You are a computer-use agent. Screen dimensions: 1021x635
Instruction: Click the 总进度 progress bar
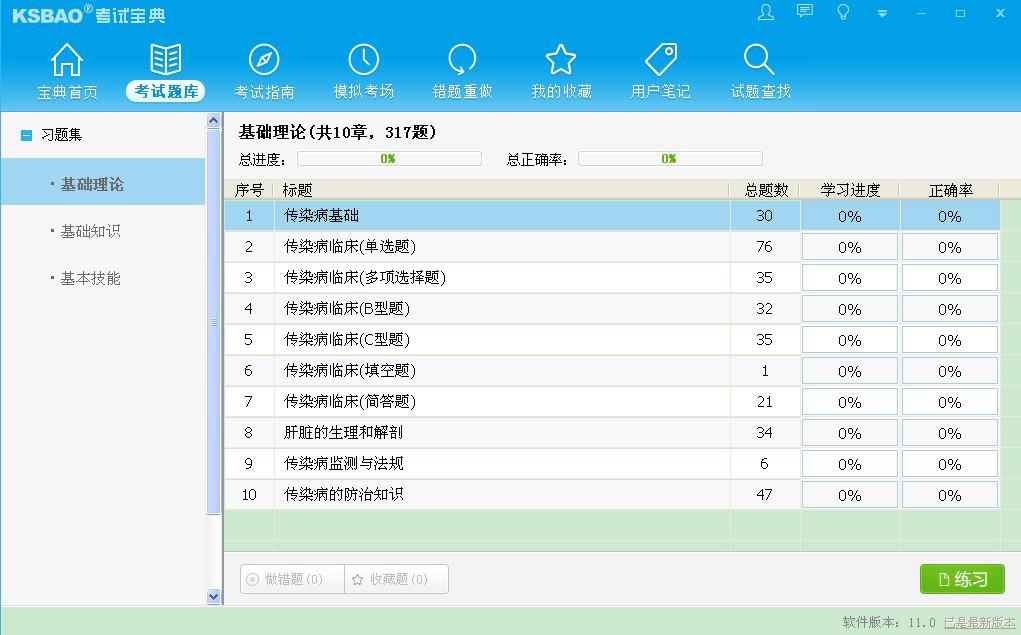(389, 159)
